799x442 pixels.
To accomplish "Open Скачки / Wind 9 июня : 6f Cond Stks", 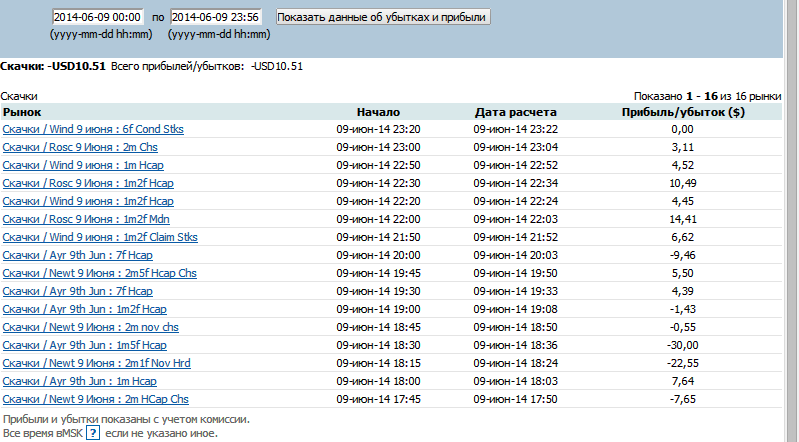I will coord(93,129).
